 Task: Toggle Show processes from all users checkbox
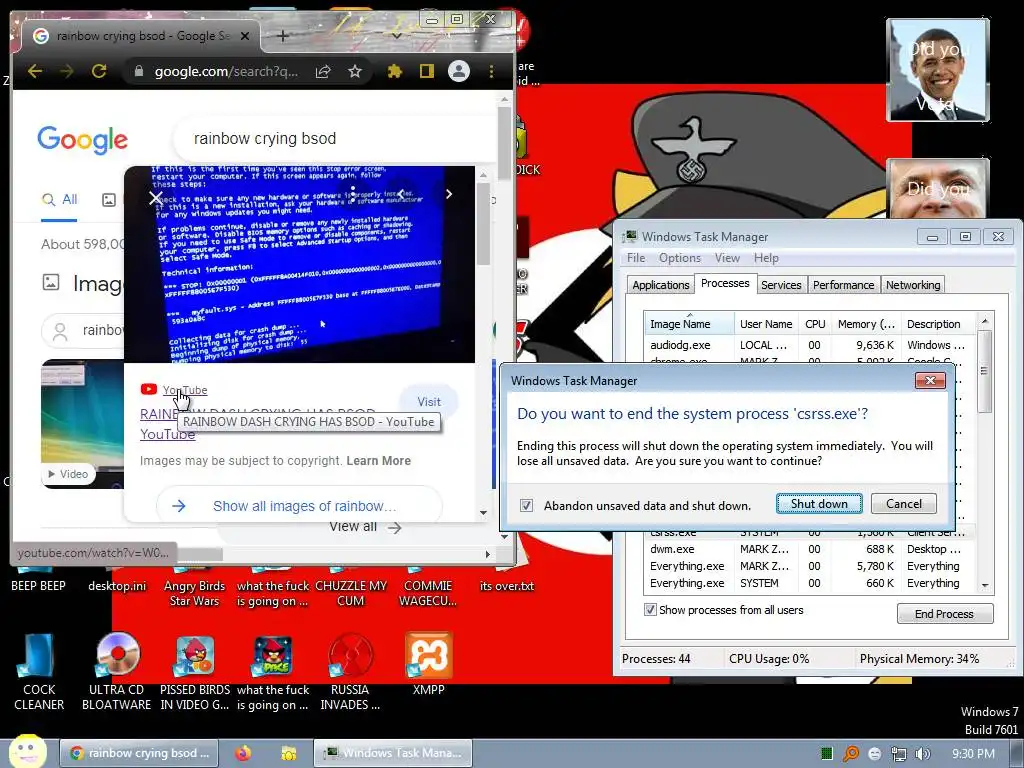(650, 610)
